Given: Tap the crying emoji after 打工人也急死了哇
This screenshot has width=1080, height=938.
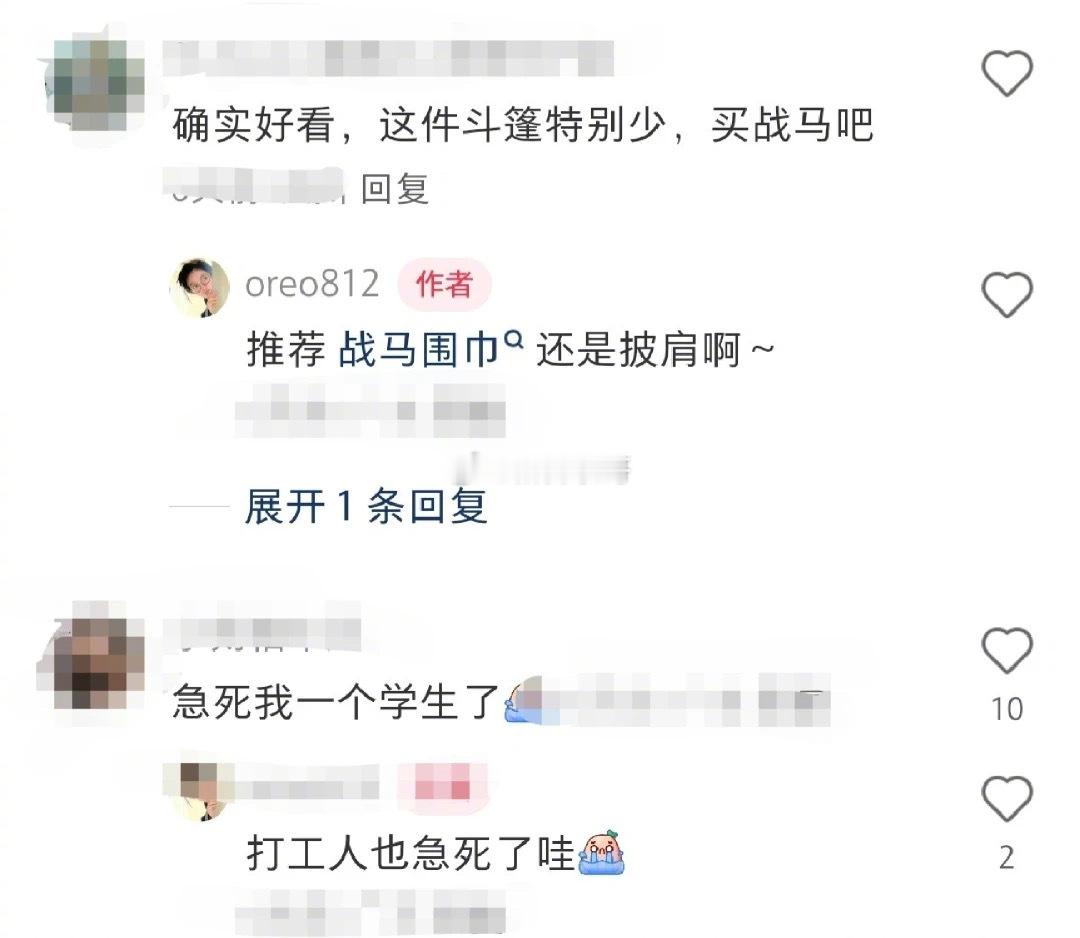Looking at the screenshot, I should [602, 853].
